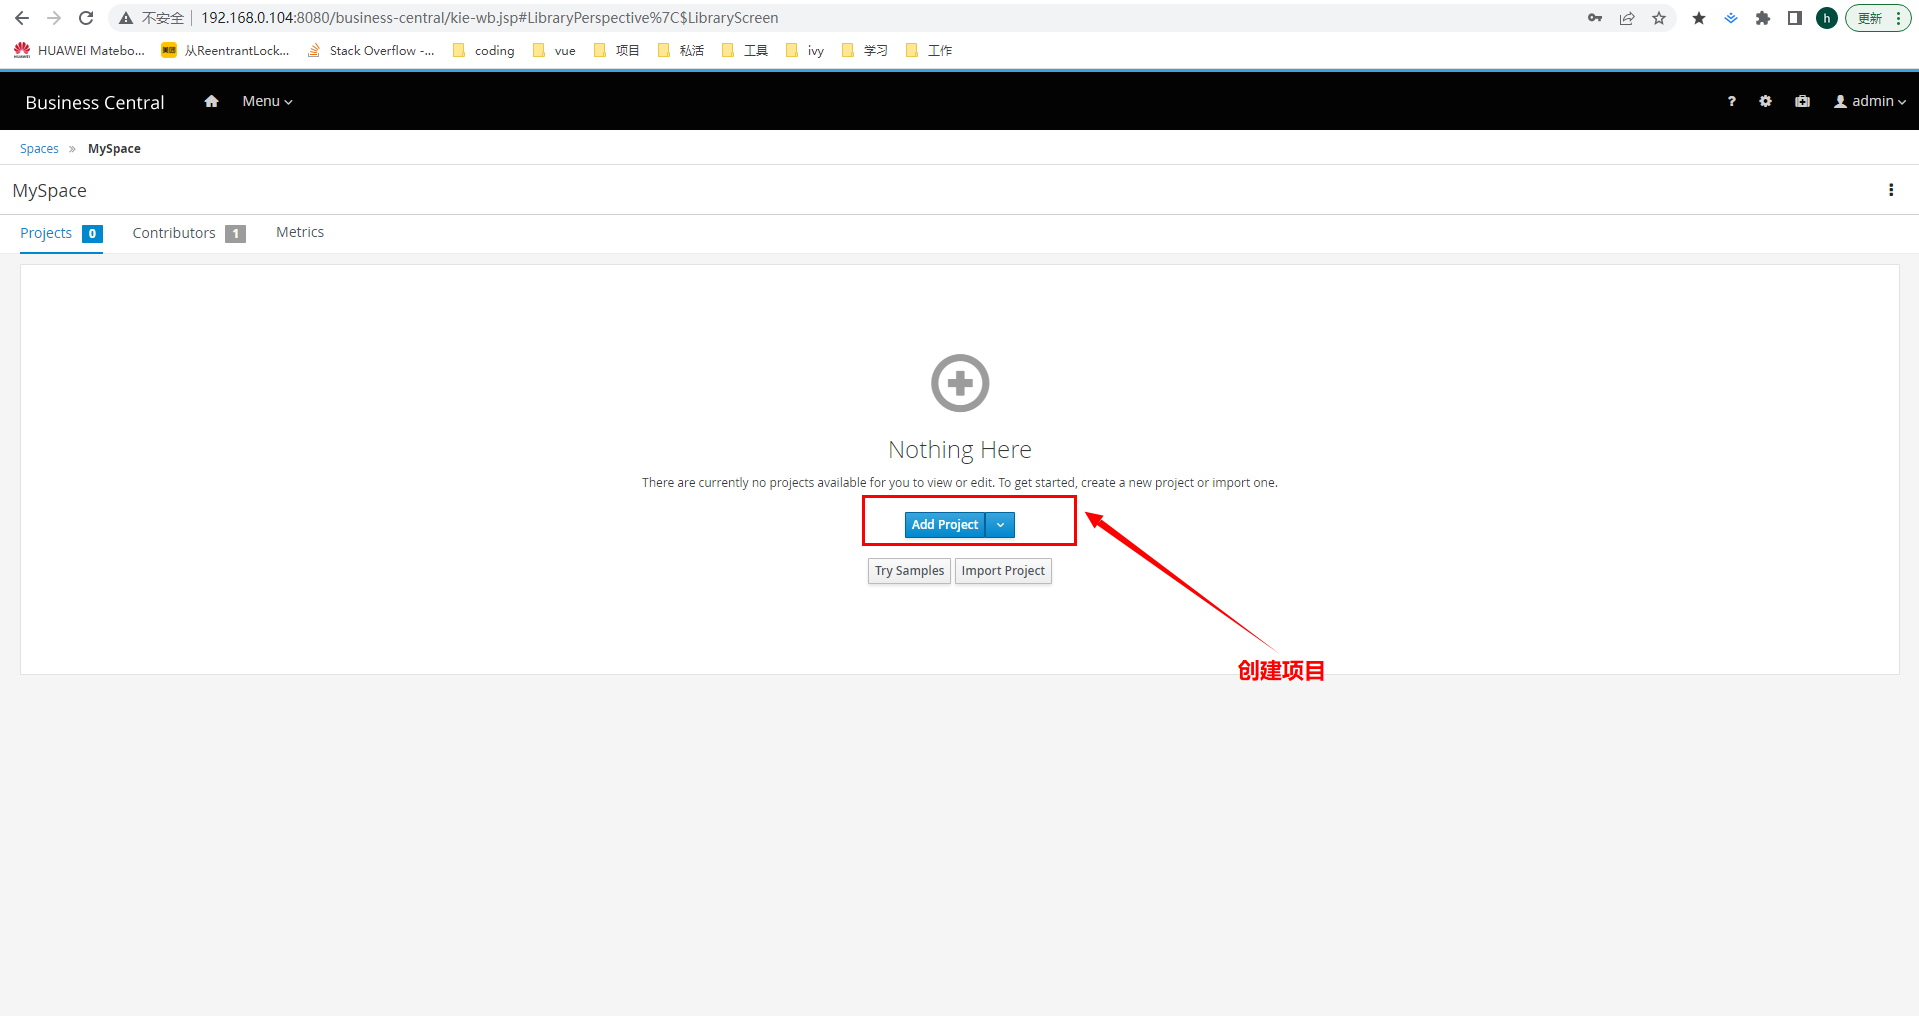Go to Spaces breadcrumb link
This screenshot has width=1919, height=1016.
39,149
